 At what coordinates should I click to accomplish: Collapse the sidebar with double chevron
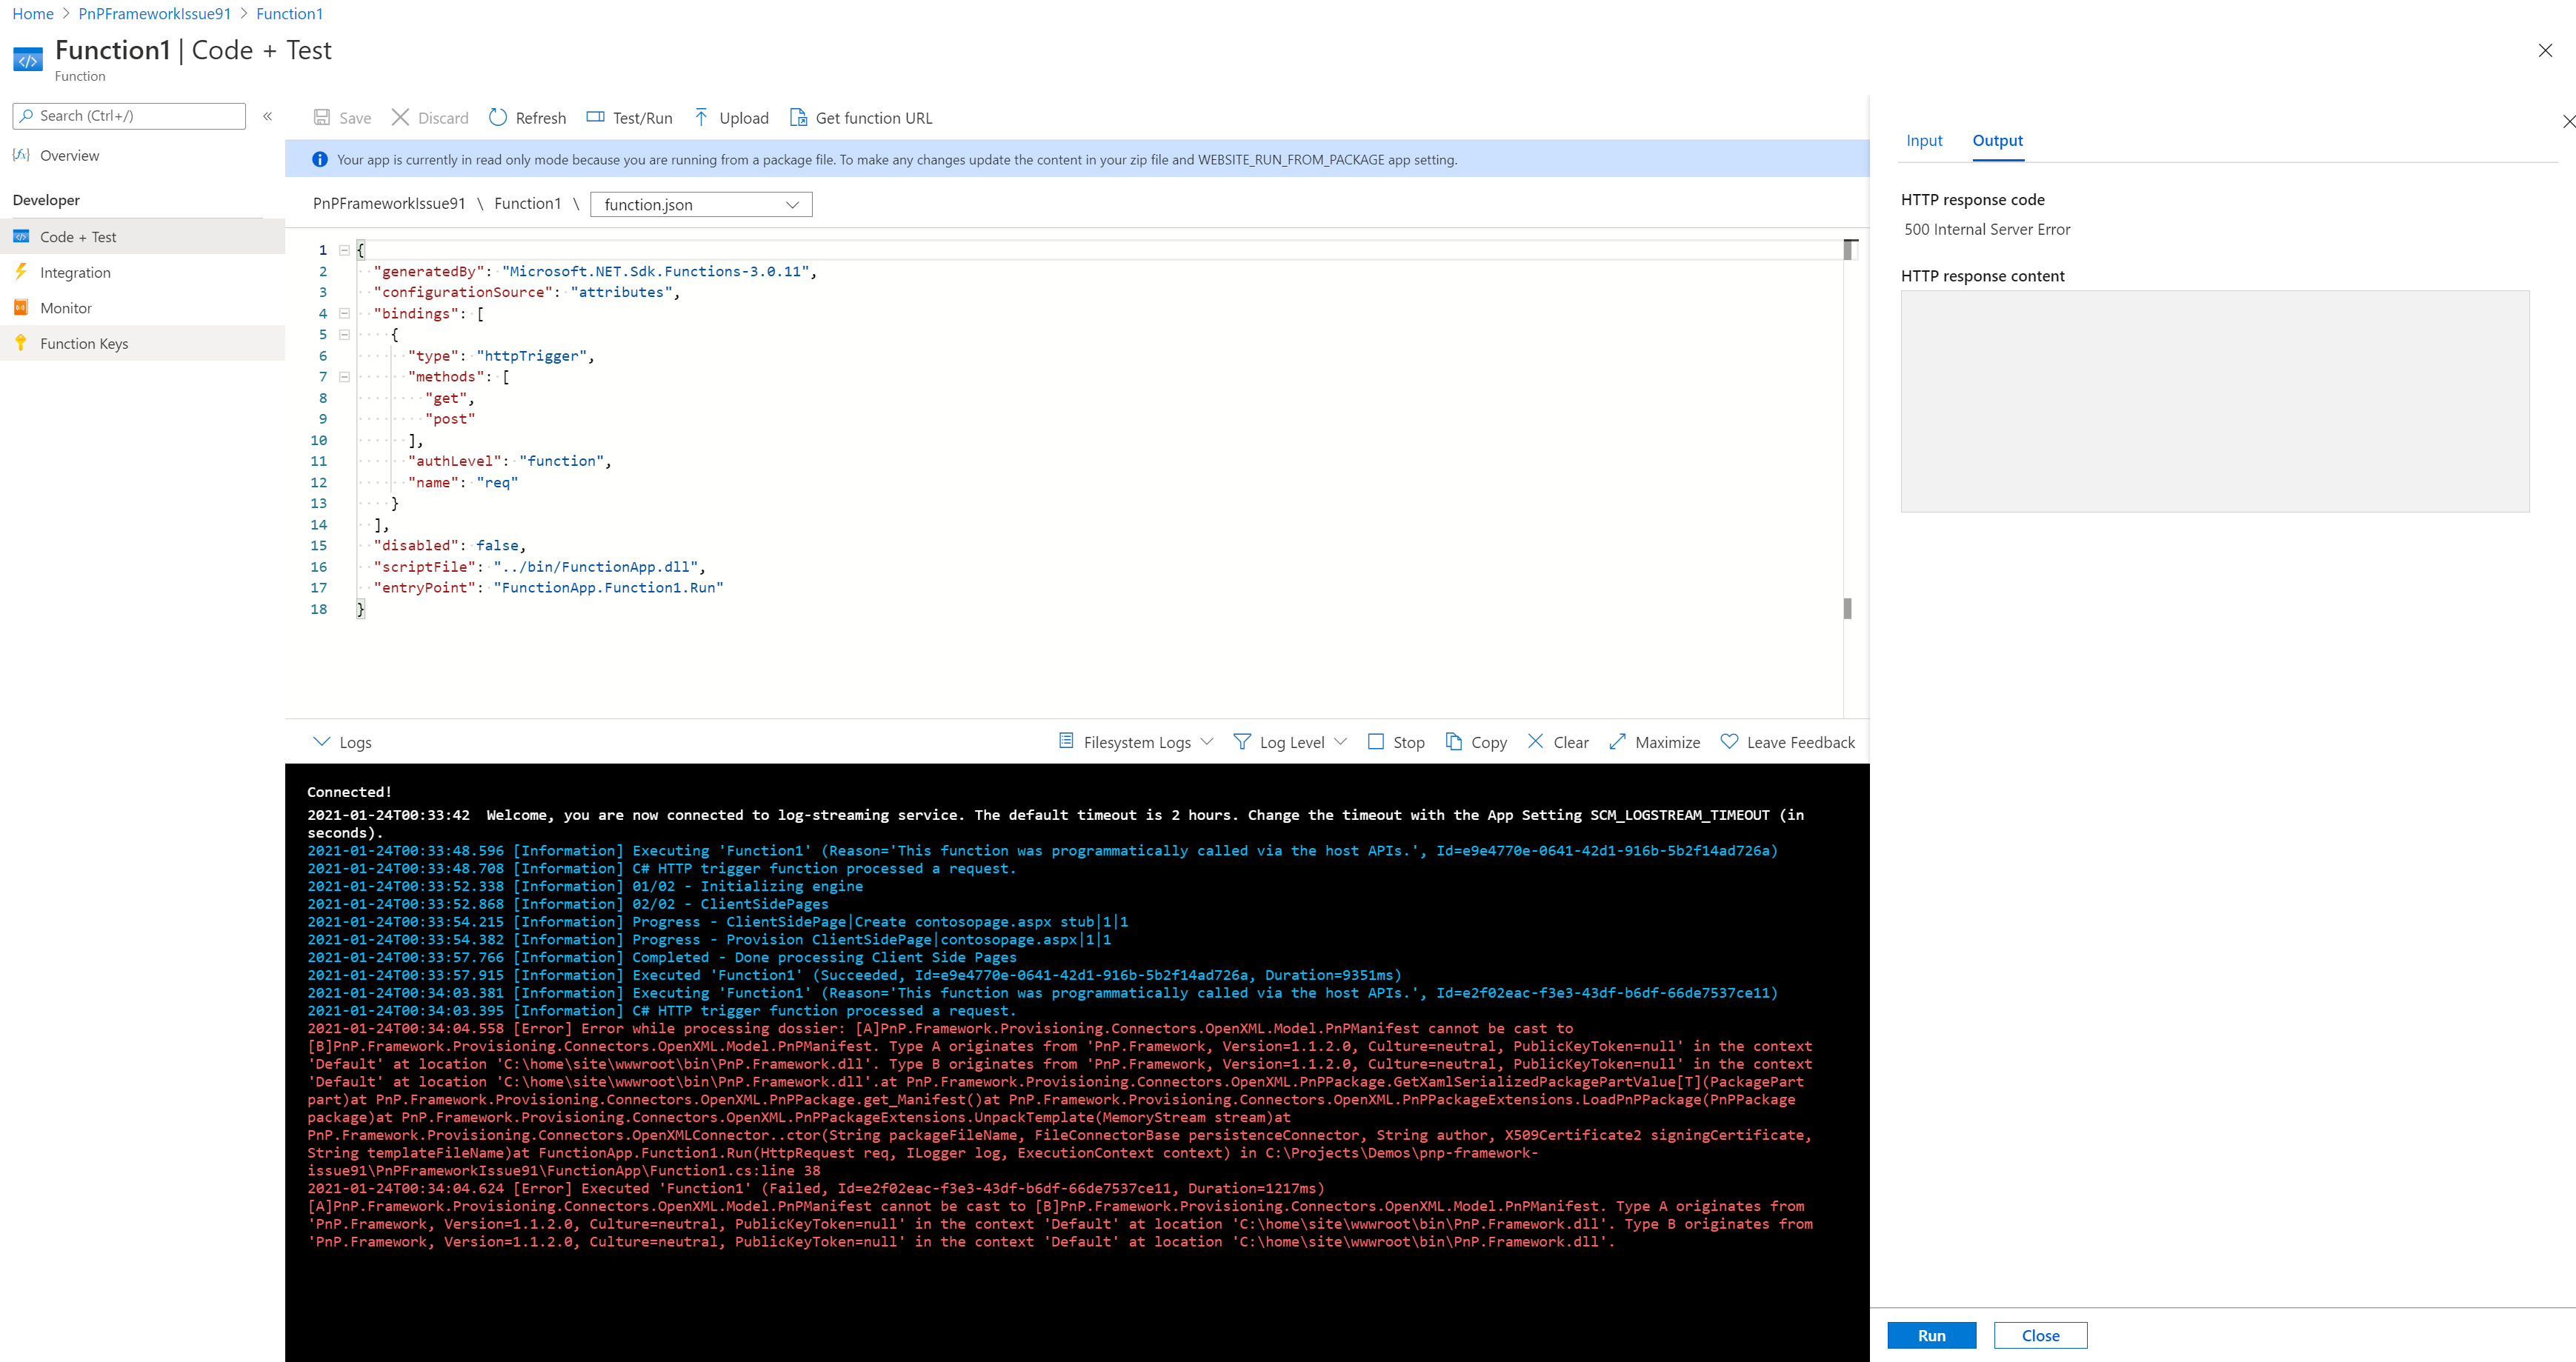click(268, 116)
